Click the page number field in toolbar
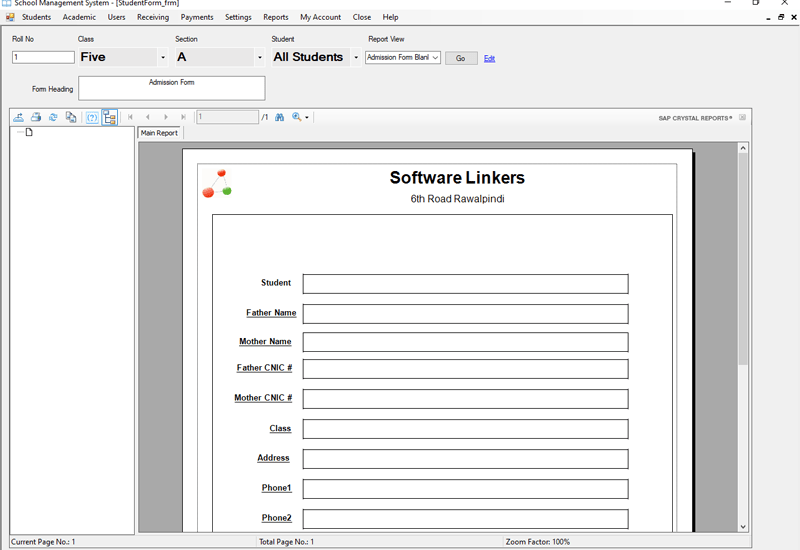The image size is (800, 550). pos(228,117)
